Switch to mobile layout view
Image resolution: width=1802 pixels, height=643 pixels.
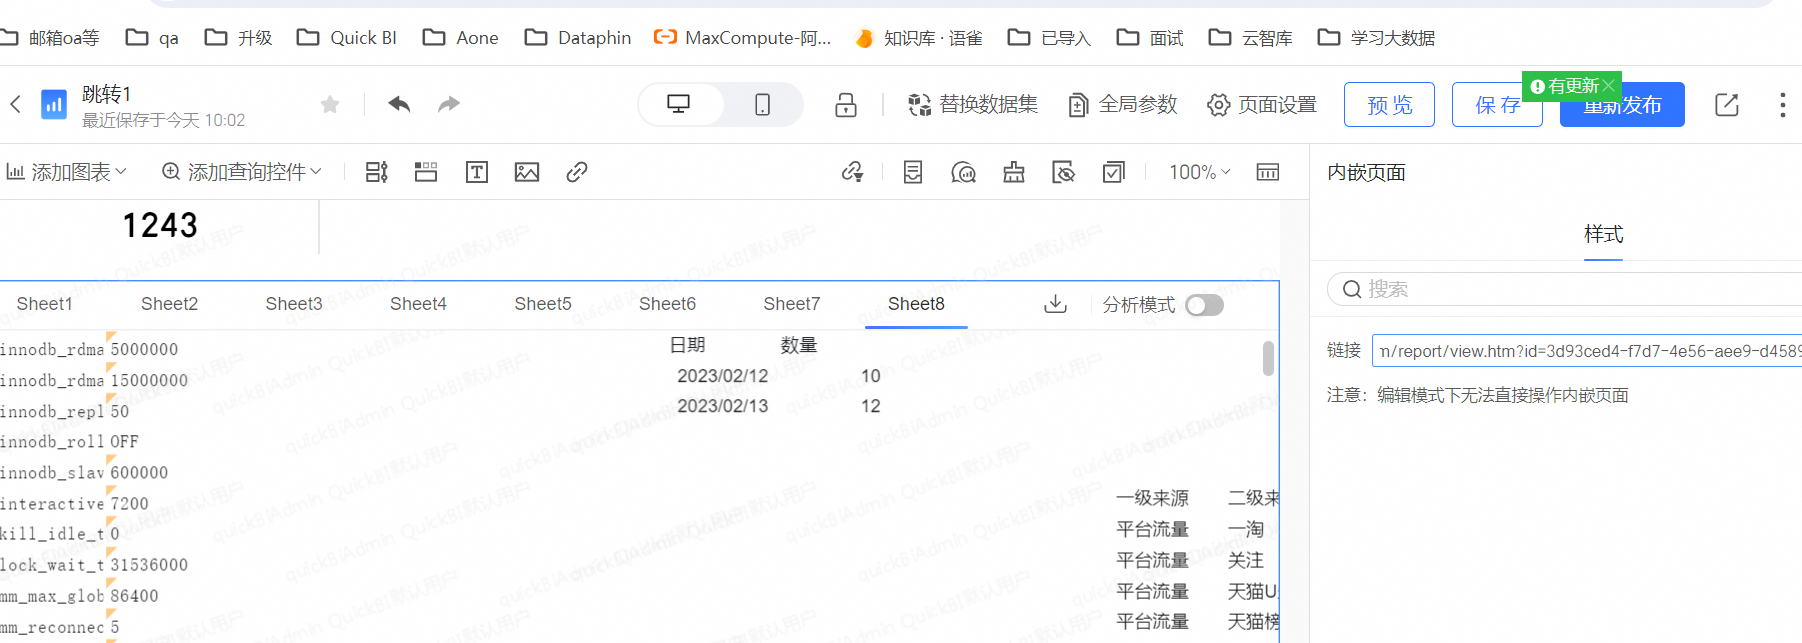pyautogui.click(x=762, y=105)
